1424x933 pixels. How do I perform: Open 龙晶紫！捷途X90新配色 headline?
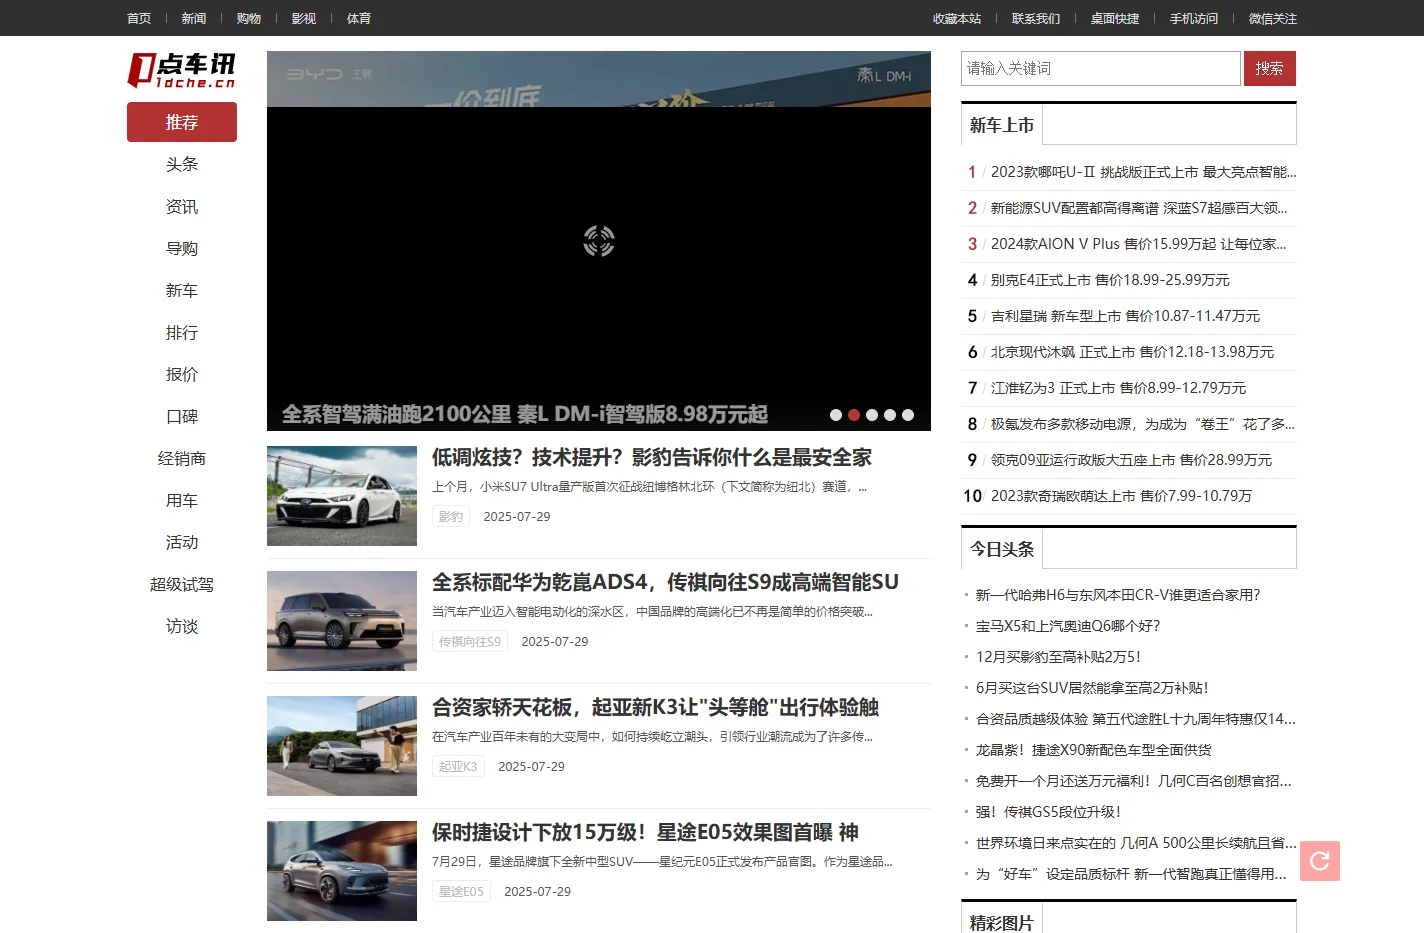pyautogui.click(x=1093, y=750)
